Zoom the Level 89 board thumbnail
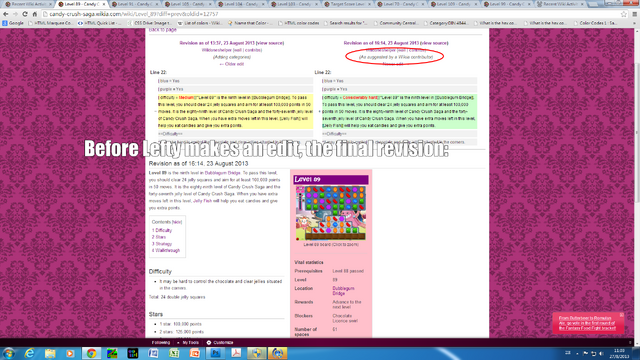This screenshot has width=640, height=360. [x=331, y=213]
